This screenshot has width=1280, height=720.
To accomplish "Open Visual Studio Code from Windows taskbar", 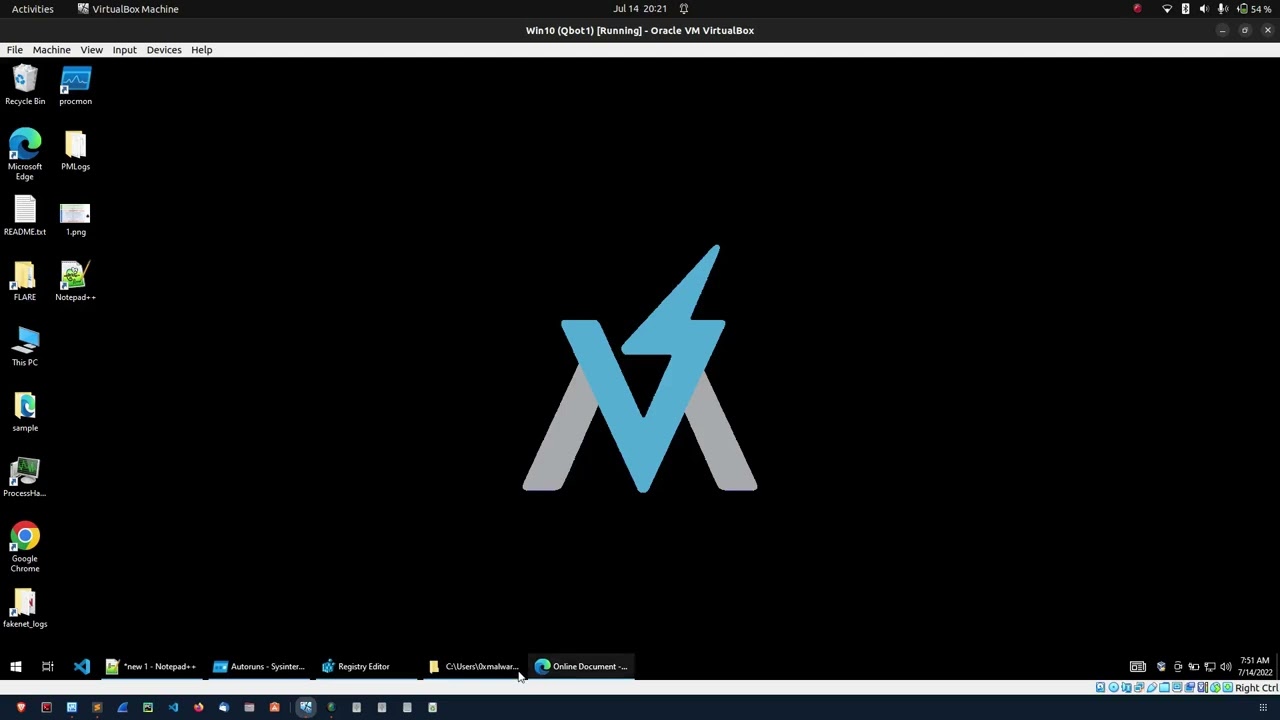I will 81,666.
